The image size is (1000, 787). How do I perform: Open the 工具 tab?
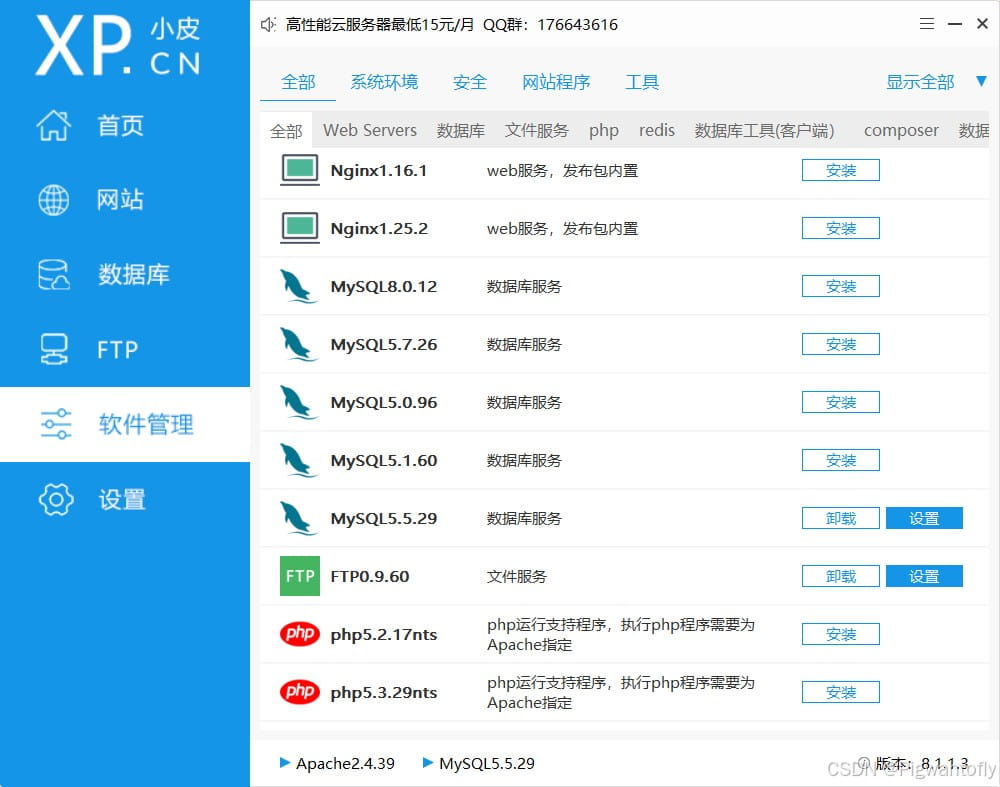click(642, 82)
